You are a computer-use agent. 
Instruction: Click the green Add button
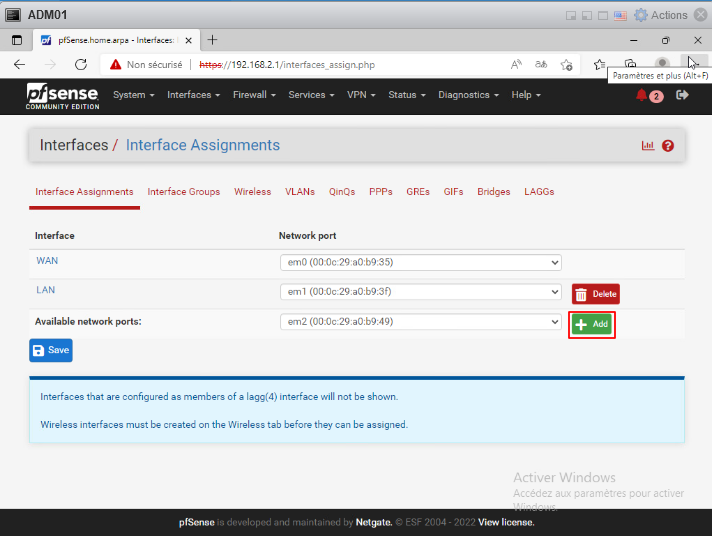tap(591, 325)
